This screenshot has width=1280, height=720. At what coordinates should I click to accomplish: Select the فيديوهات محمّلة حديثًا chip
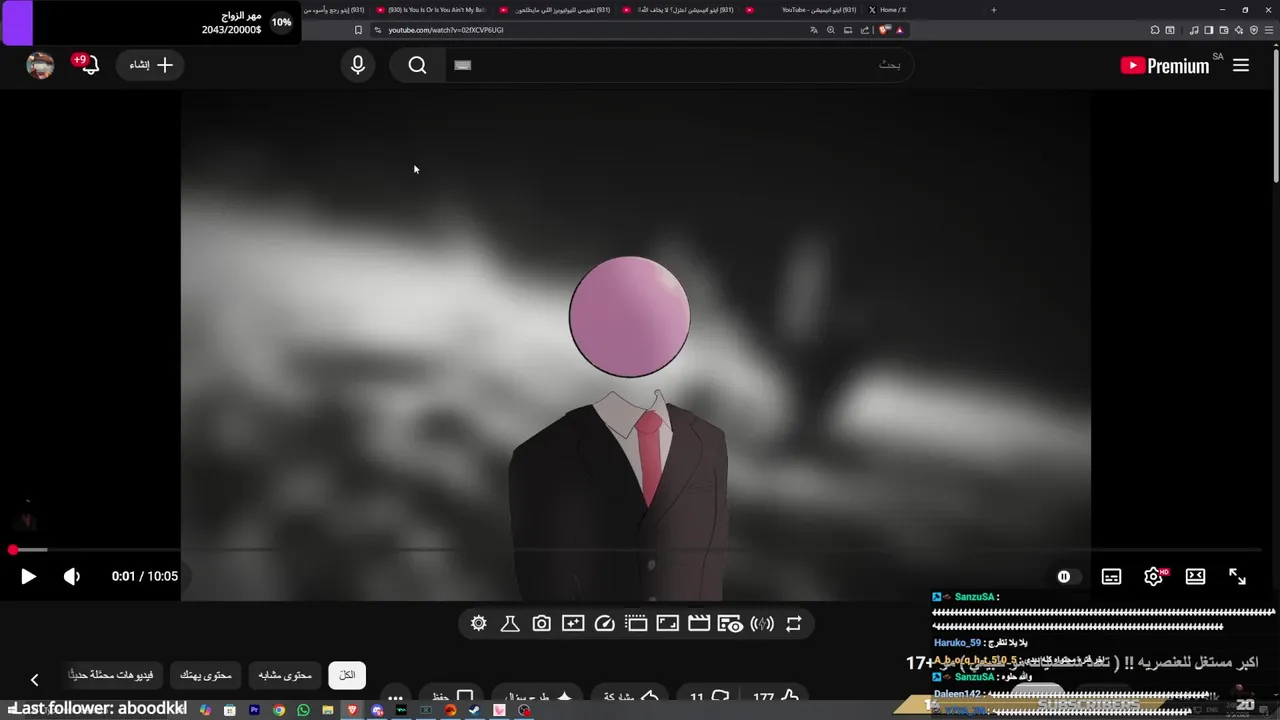point(111,675)
